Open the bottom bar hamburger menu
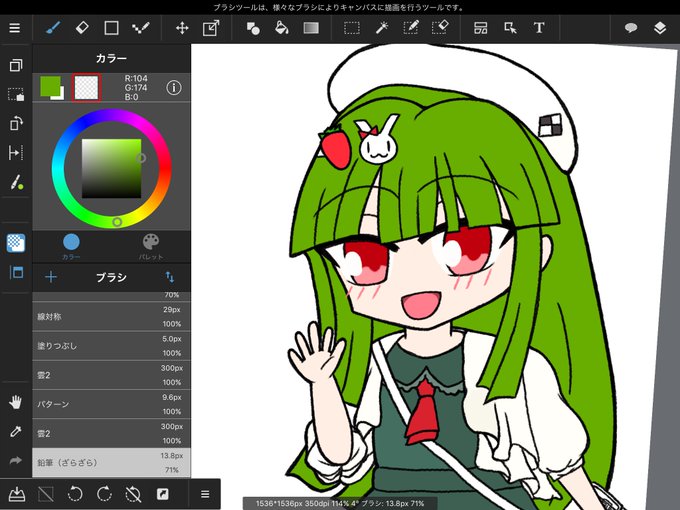This screenshot has height=510, width=680. click(205, 494)
